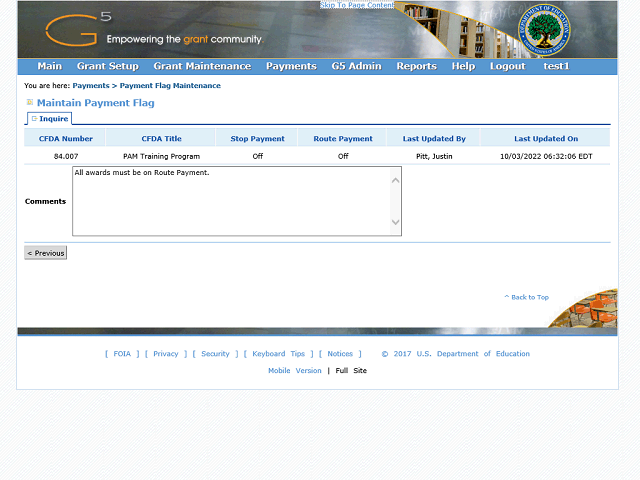The width and height of the screenshot is (640, 480).
Task: Click the 10/03/2022 06:32:06 EDT timestamp
Action: pos(546,156)
